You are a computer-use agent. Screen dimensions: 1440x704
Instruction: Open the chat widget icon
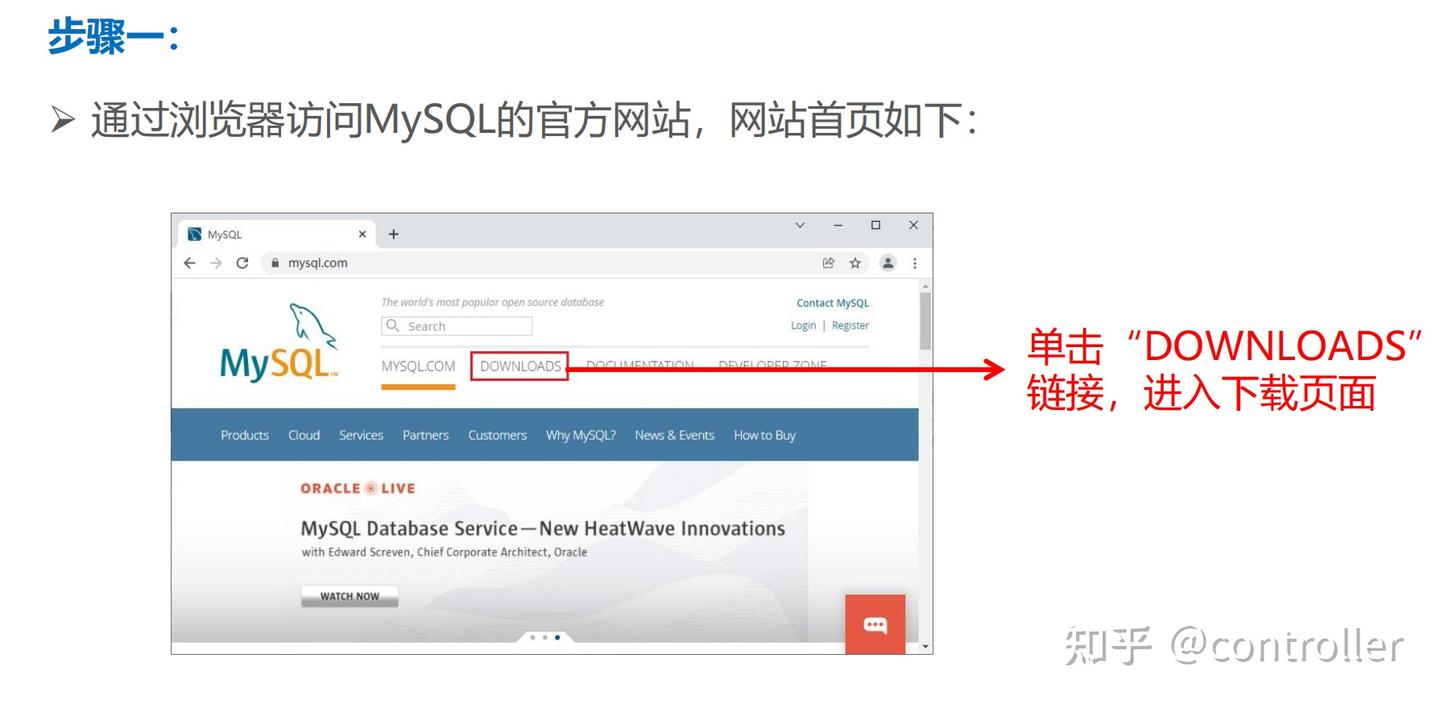tap(875, 624)
